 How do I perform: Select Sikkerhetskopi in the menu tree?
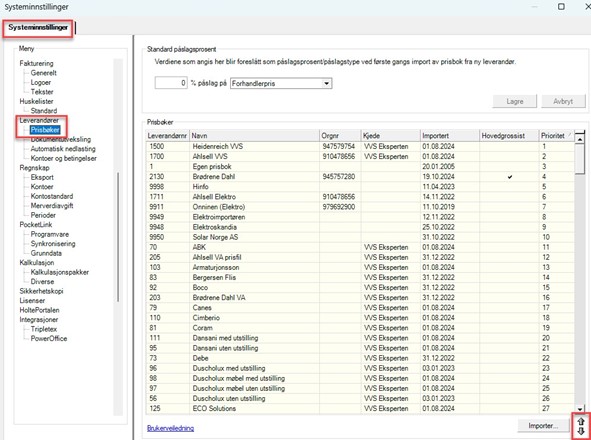point(41,291)
